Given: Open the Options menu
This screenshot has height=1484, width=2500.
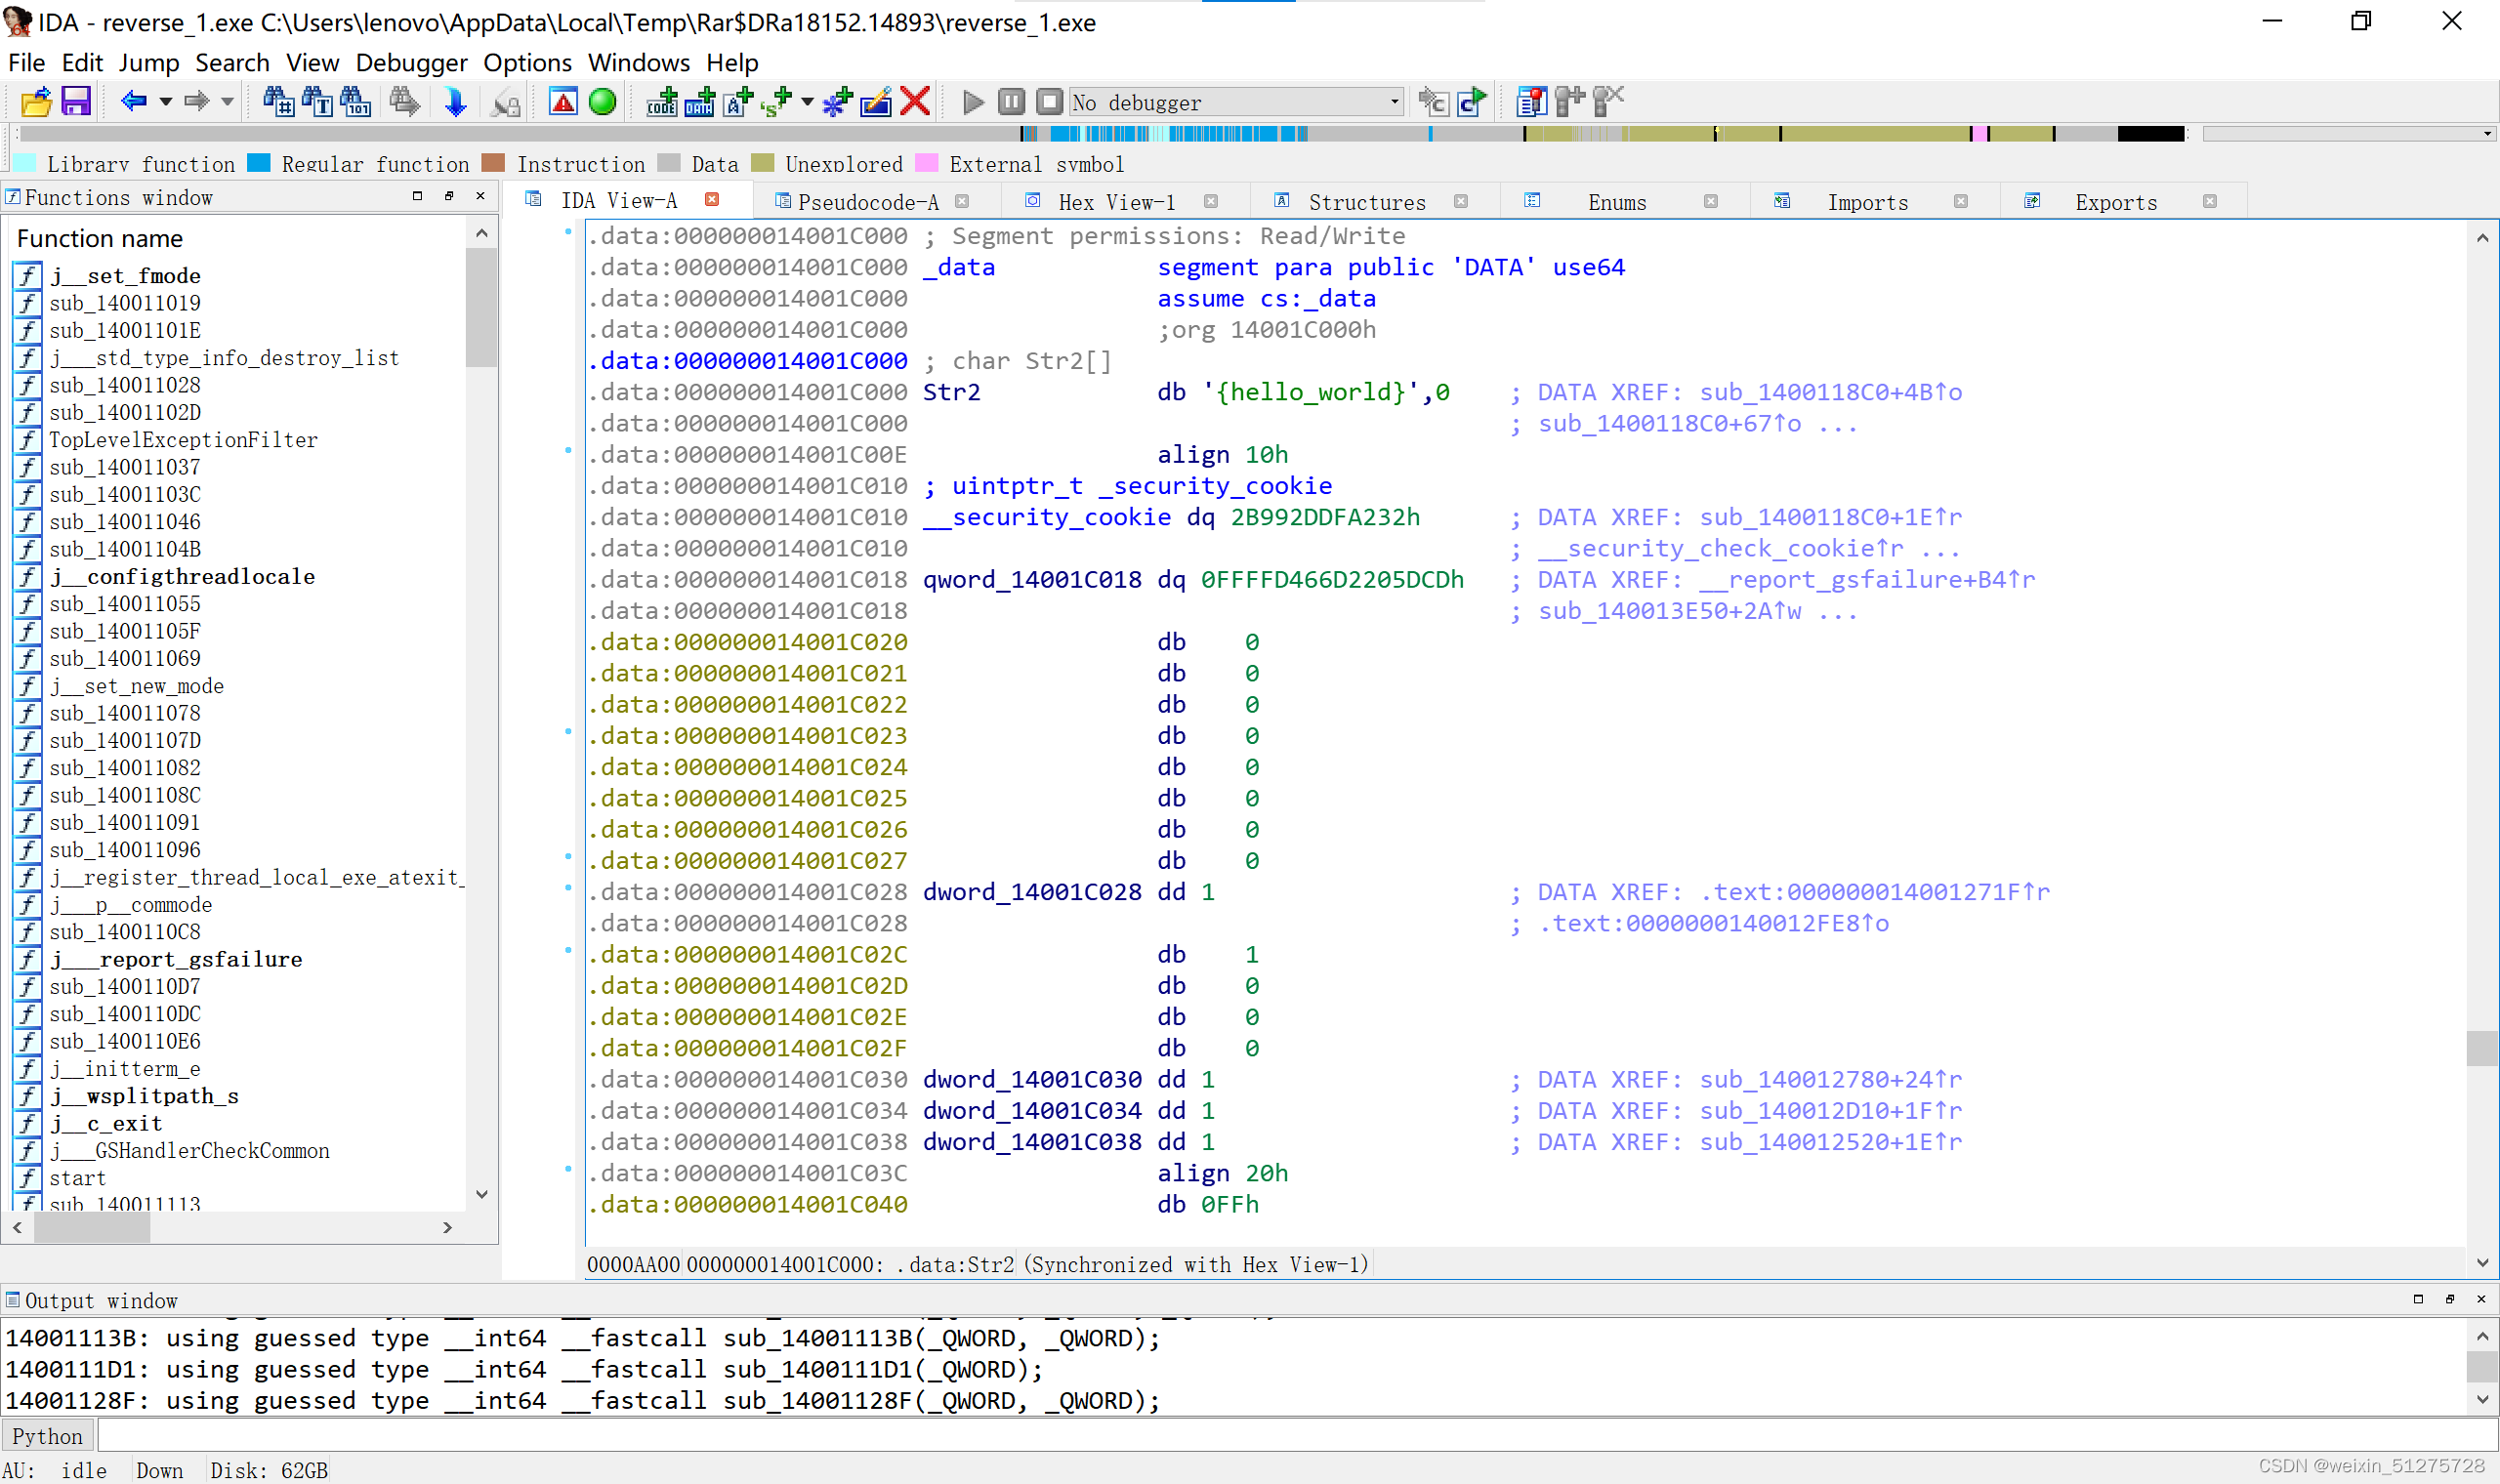Looking at the screenshot, I should (x=527, y=63).
